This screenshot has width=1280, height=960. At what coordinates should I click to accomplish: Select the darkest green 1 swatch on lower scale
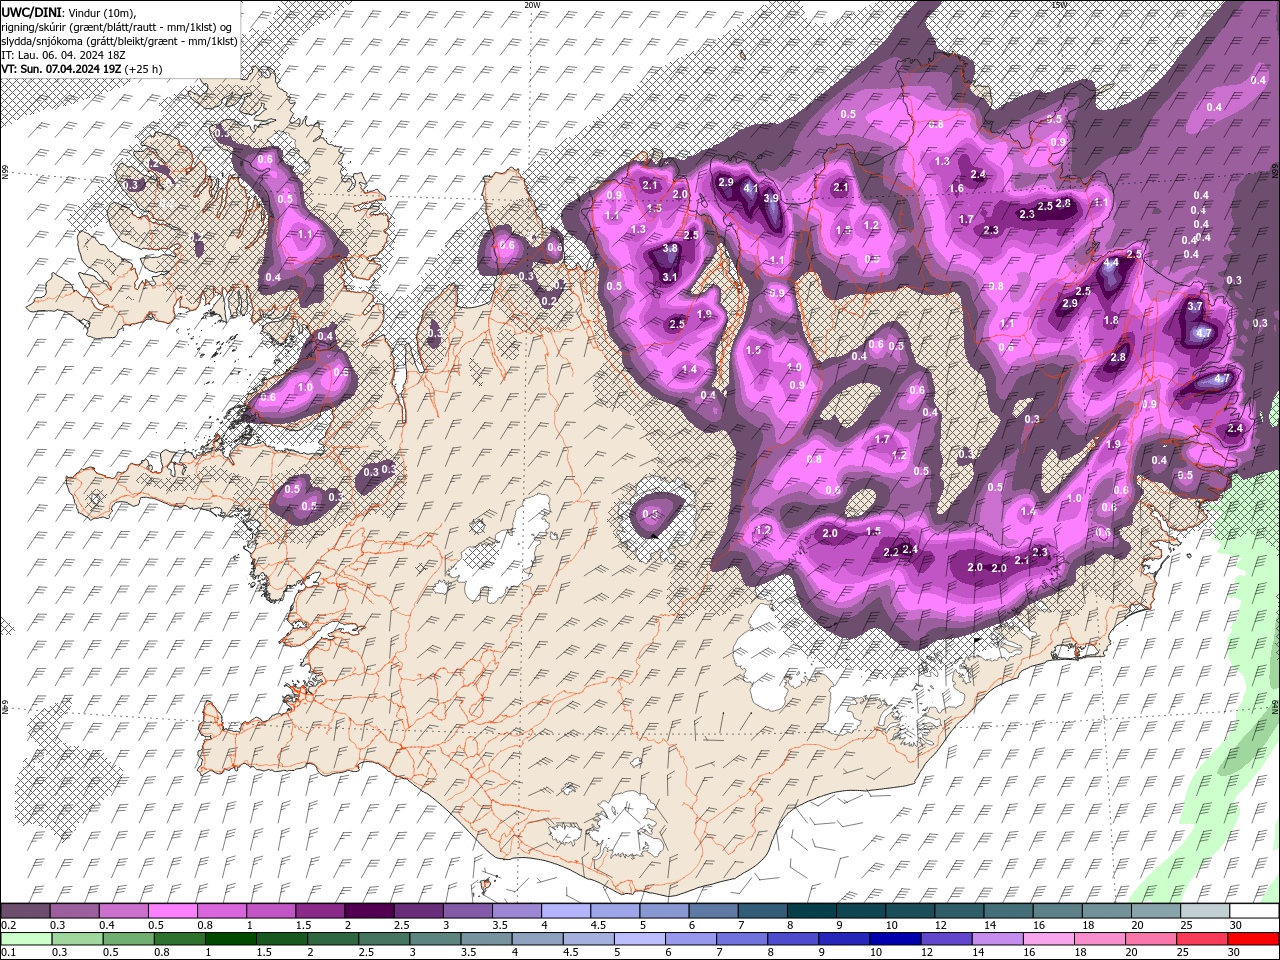point(230,938)
